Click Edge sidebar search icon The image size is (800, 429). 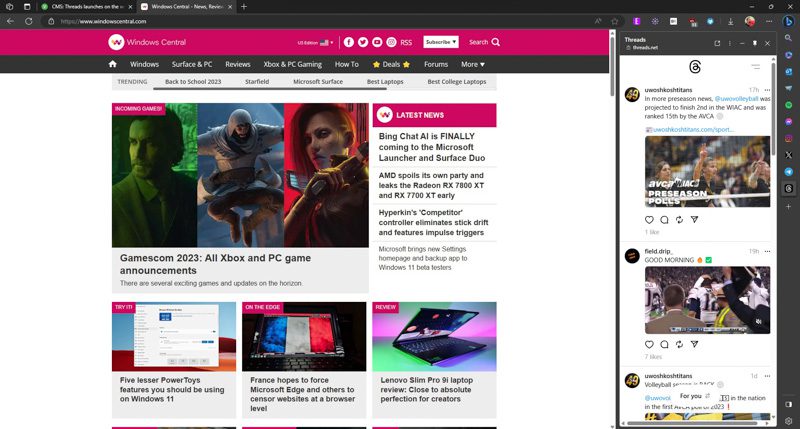tap(789, 38)
